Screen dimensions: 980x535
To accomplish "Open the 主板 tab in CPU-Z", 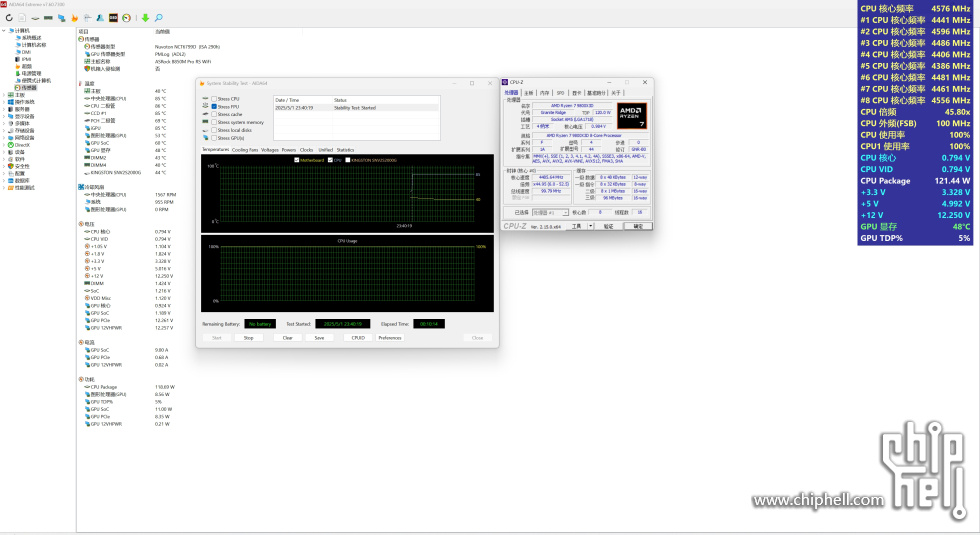I will [529, 92].
